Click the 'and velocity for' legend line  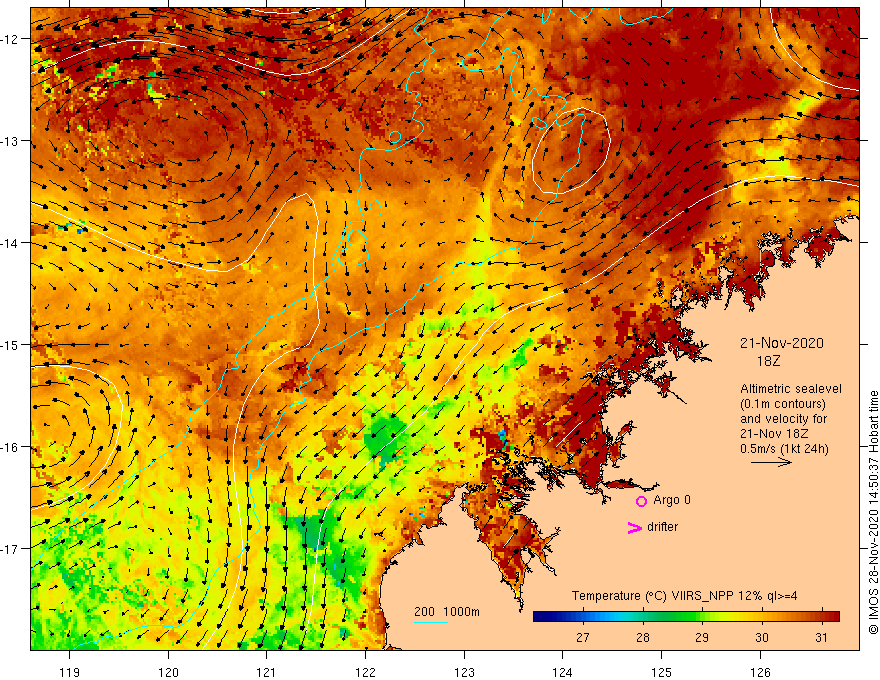(783, 419)
